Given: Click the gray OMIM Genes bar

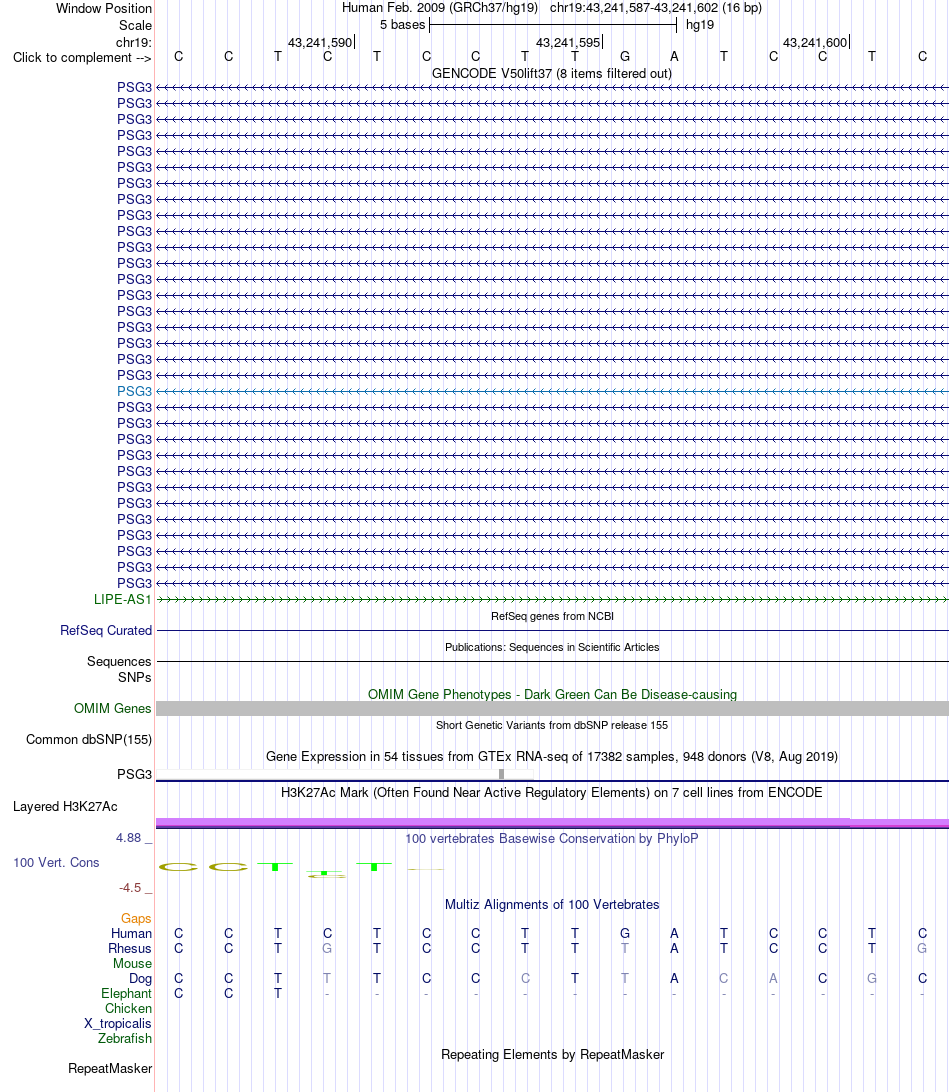Looking at the screenshot, I should pos(552,708).
